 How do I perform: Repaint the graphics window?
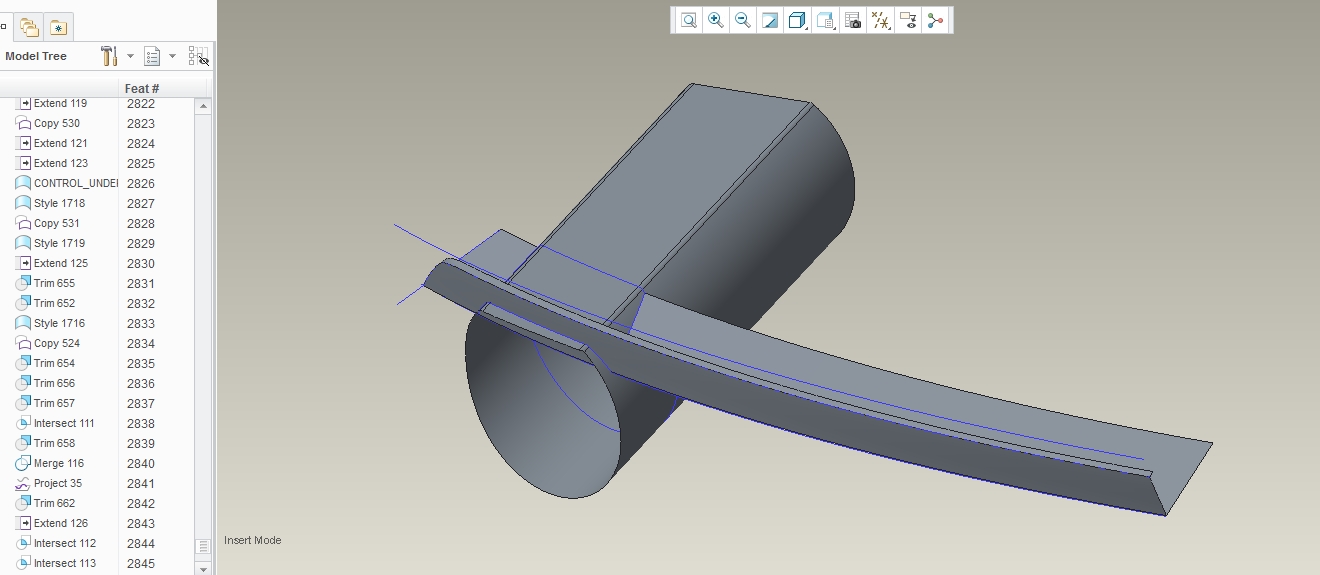(x=770, y=20)
